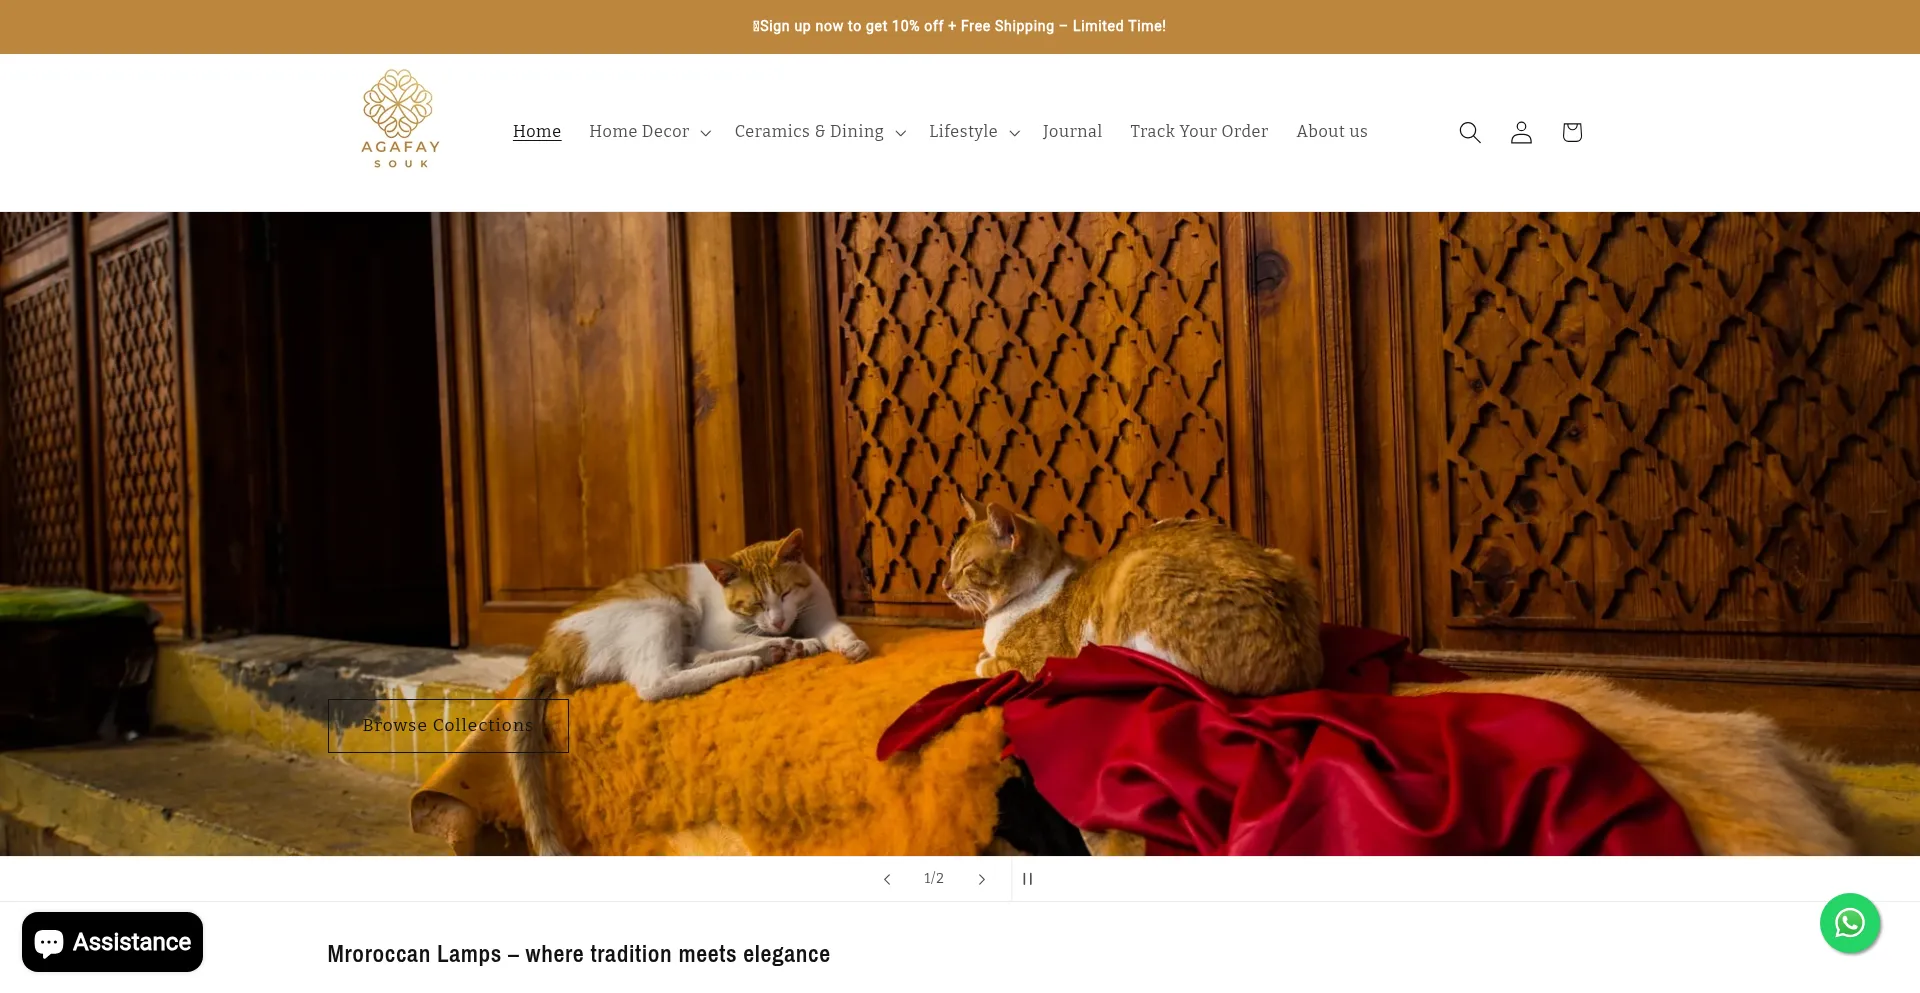Click the sign-up discount announcement banner
This screenshot has height=993, width=1920.
pyautogui.click(x=959, y=26)
